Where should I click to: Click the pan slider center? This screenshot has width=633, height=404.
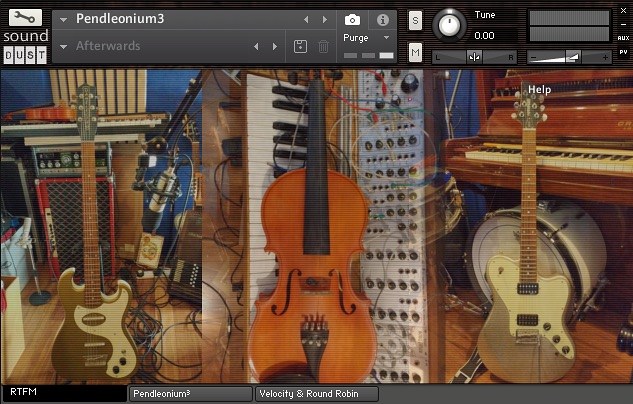click(475, 57)
